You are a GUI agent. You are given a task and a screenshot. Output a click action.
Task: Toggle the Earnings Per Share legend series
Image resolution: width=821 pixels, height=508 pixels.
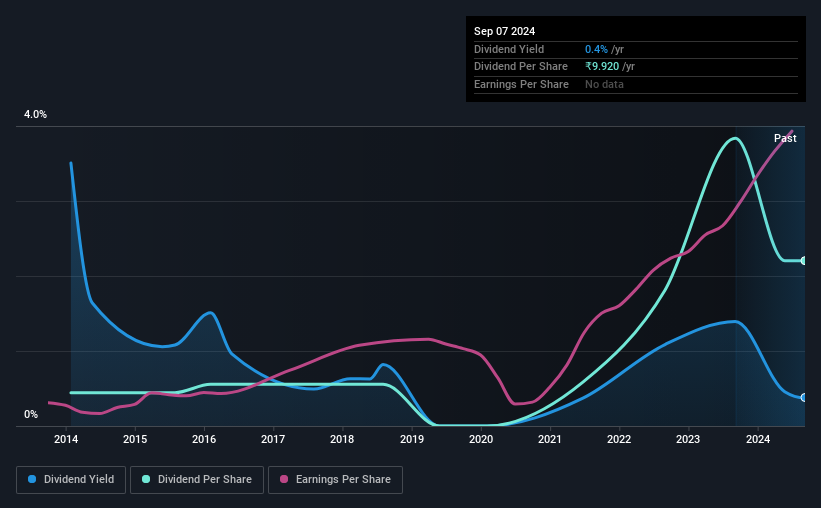tap(335, 480)
